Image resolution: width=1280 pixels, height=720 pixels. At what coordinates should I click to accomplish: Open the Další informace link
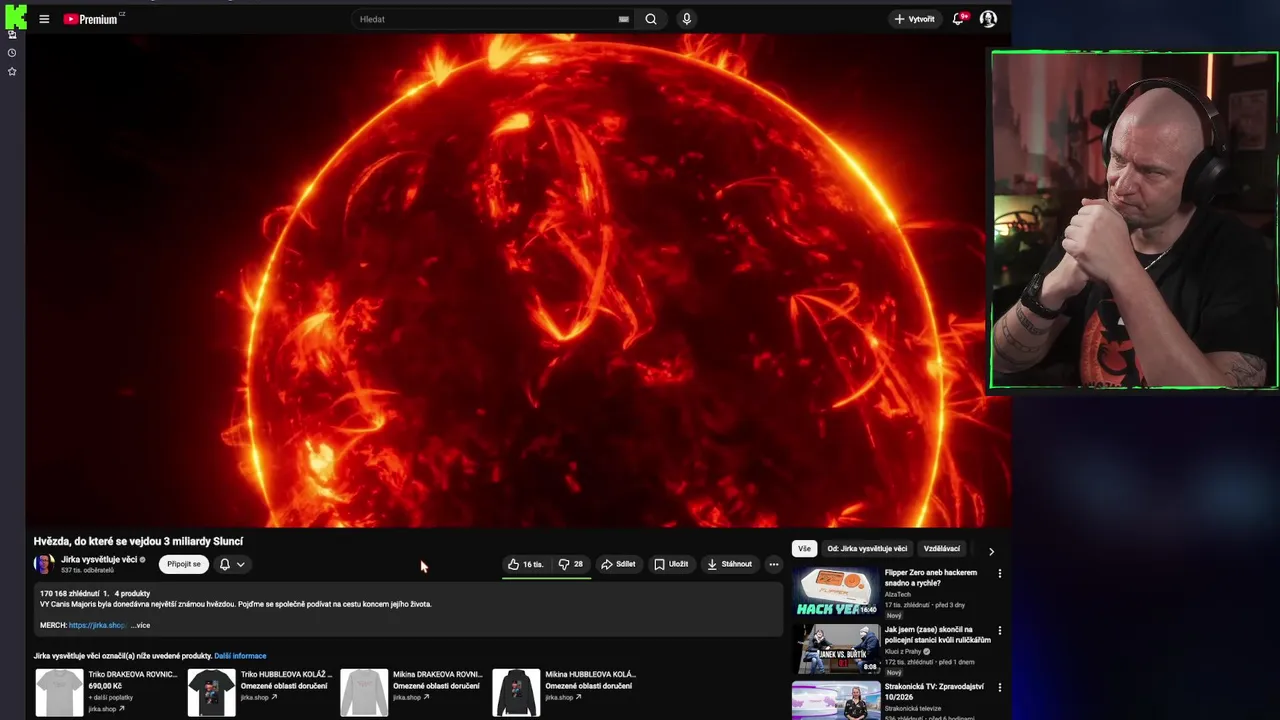[240, 656]
